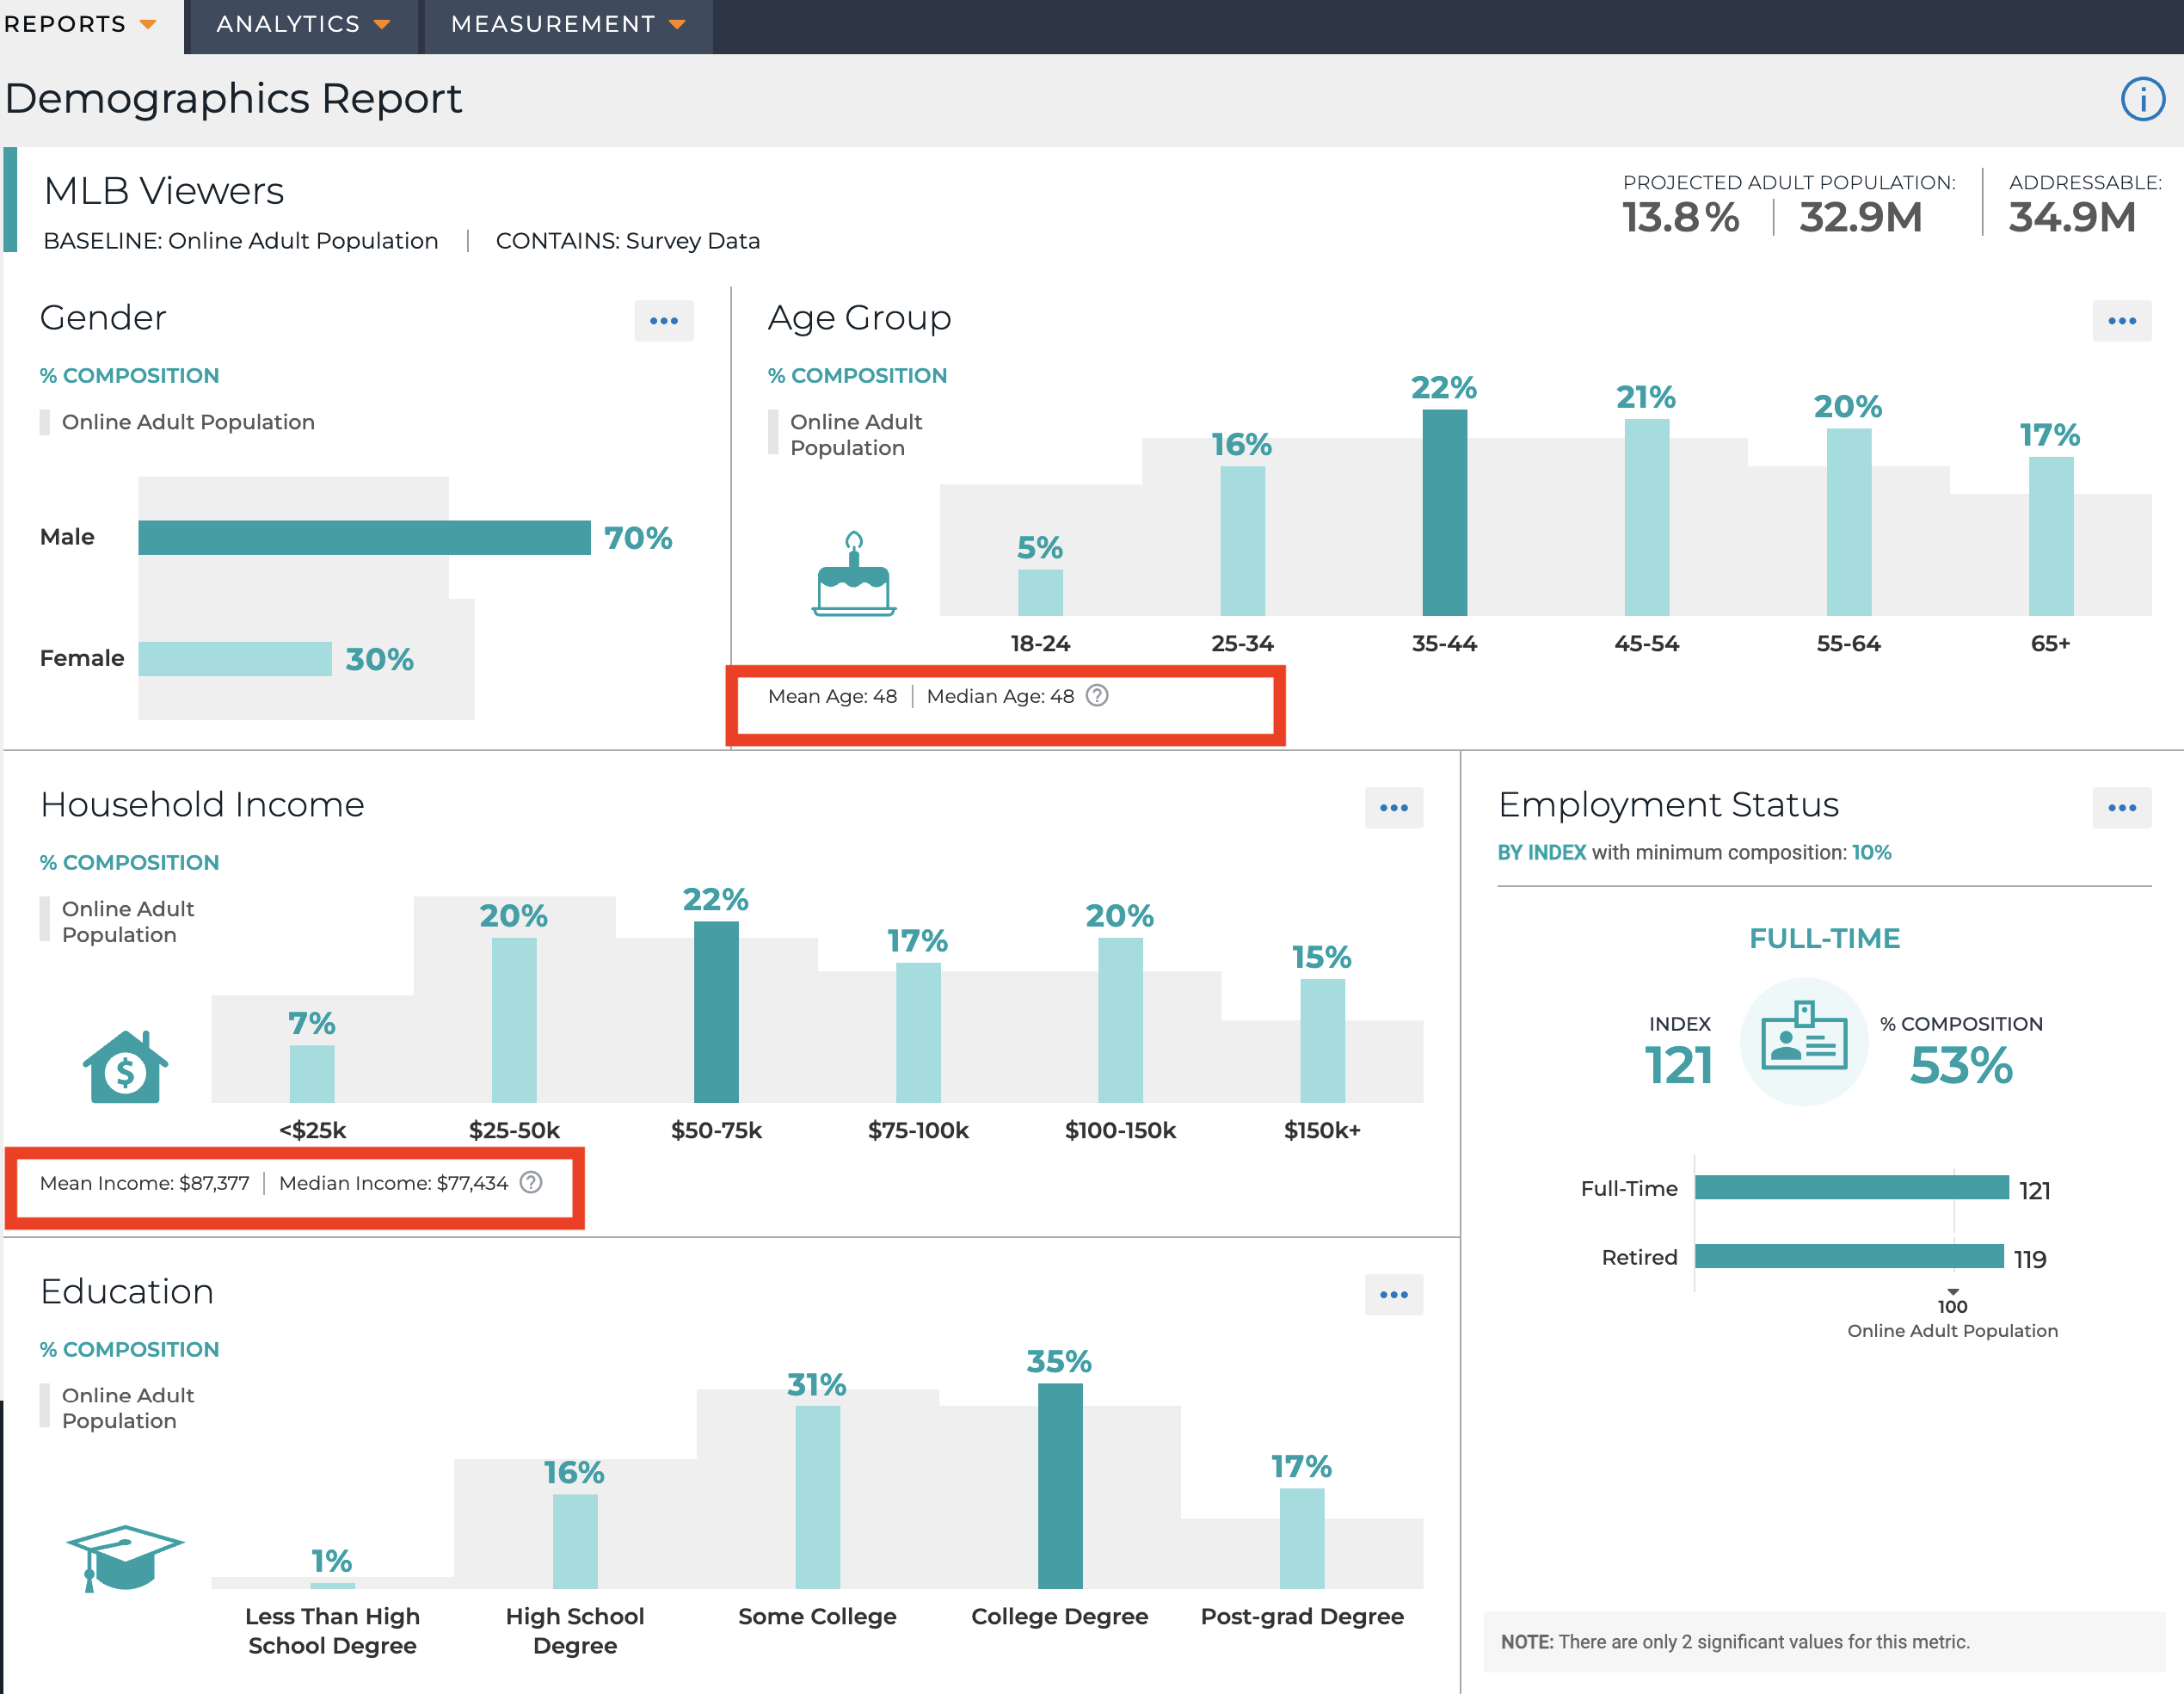Click the 32.9M projected adult population value
This screenshot has height=1694, width=2184.
coord(1860,217)
